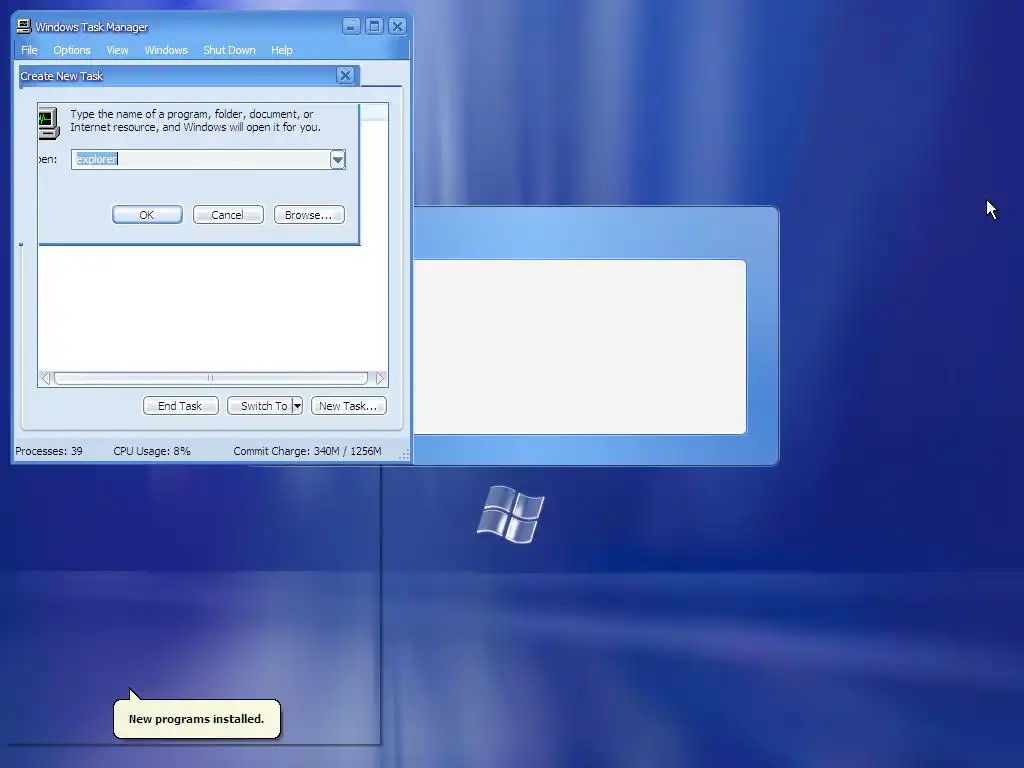Click the Browse... button
The image size is (1024, 768).
(309, 215)
